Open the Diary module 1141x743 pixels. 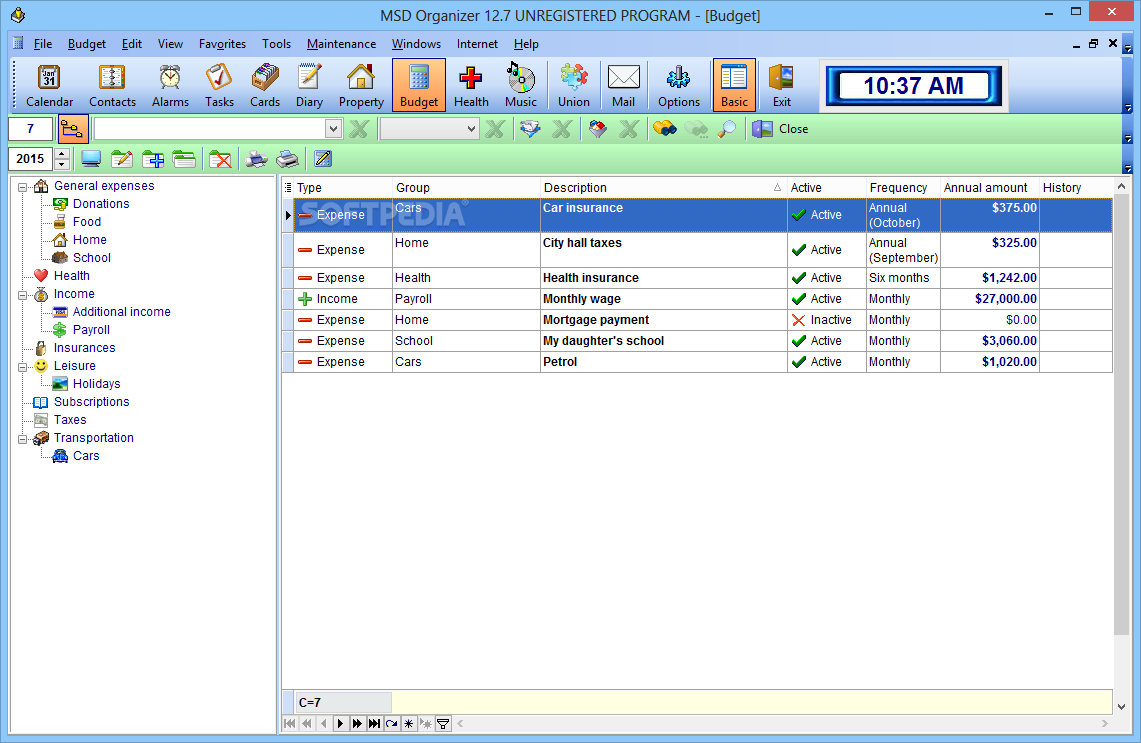(309, 85)
